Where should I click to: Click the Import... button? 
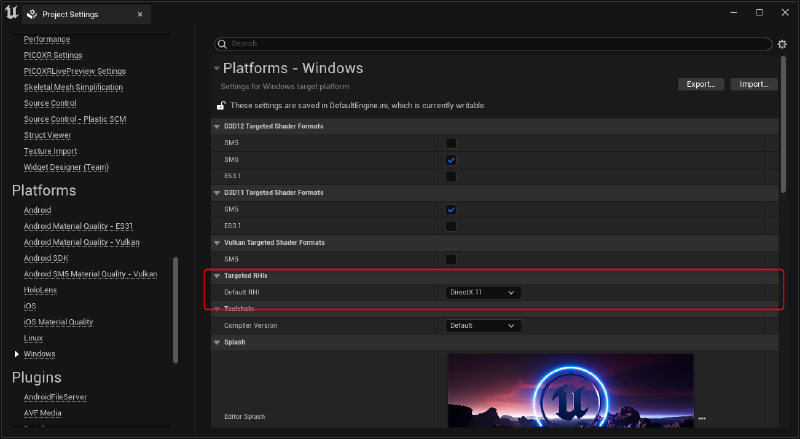[754, 84]
